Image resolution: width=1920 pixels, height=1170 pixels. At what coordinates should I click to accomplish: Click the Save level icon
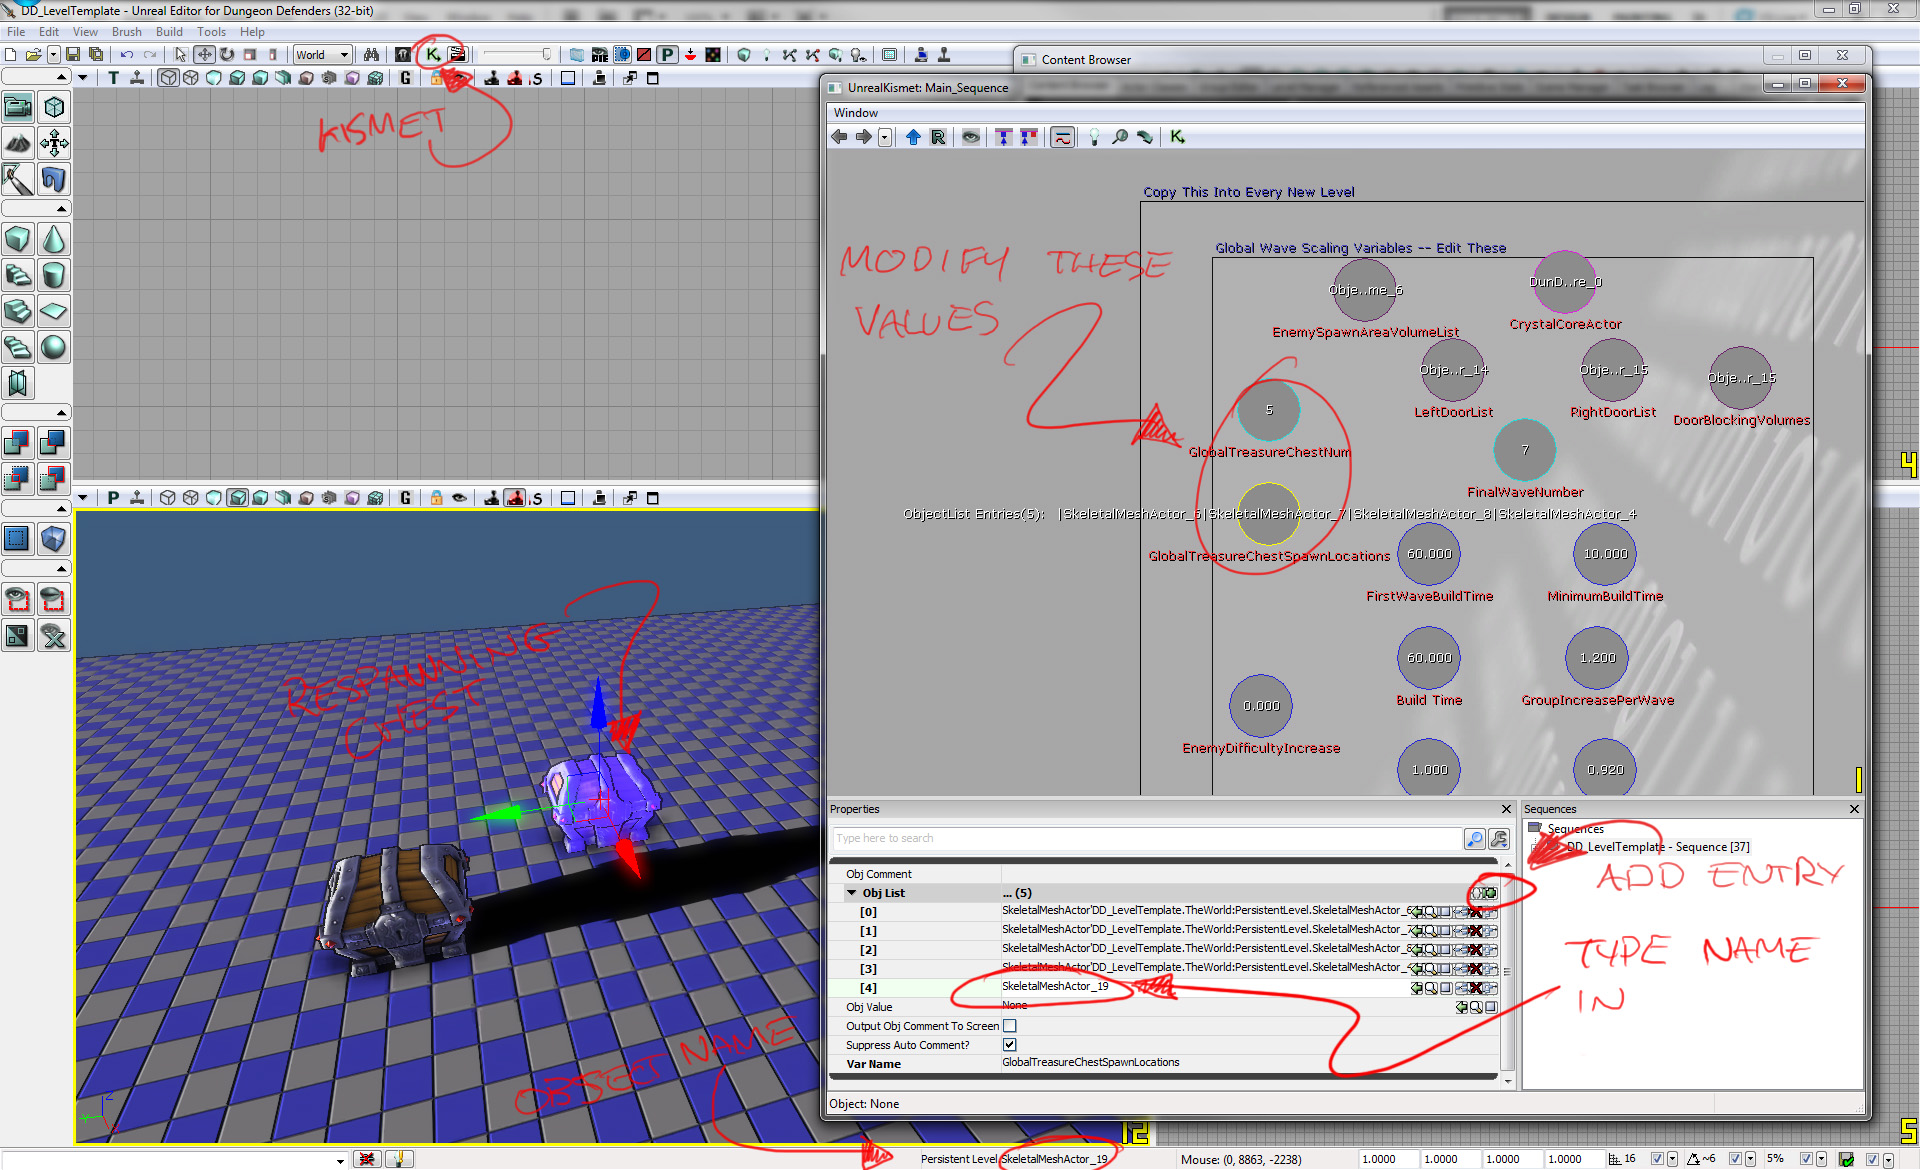click(73, 55)
